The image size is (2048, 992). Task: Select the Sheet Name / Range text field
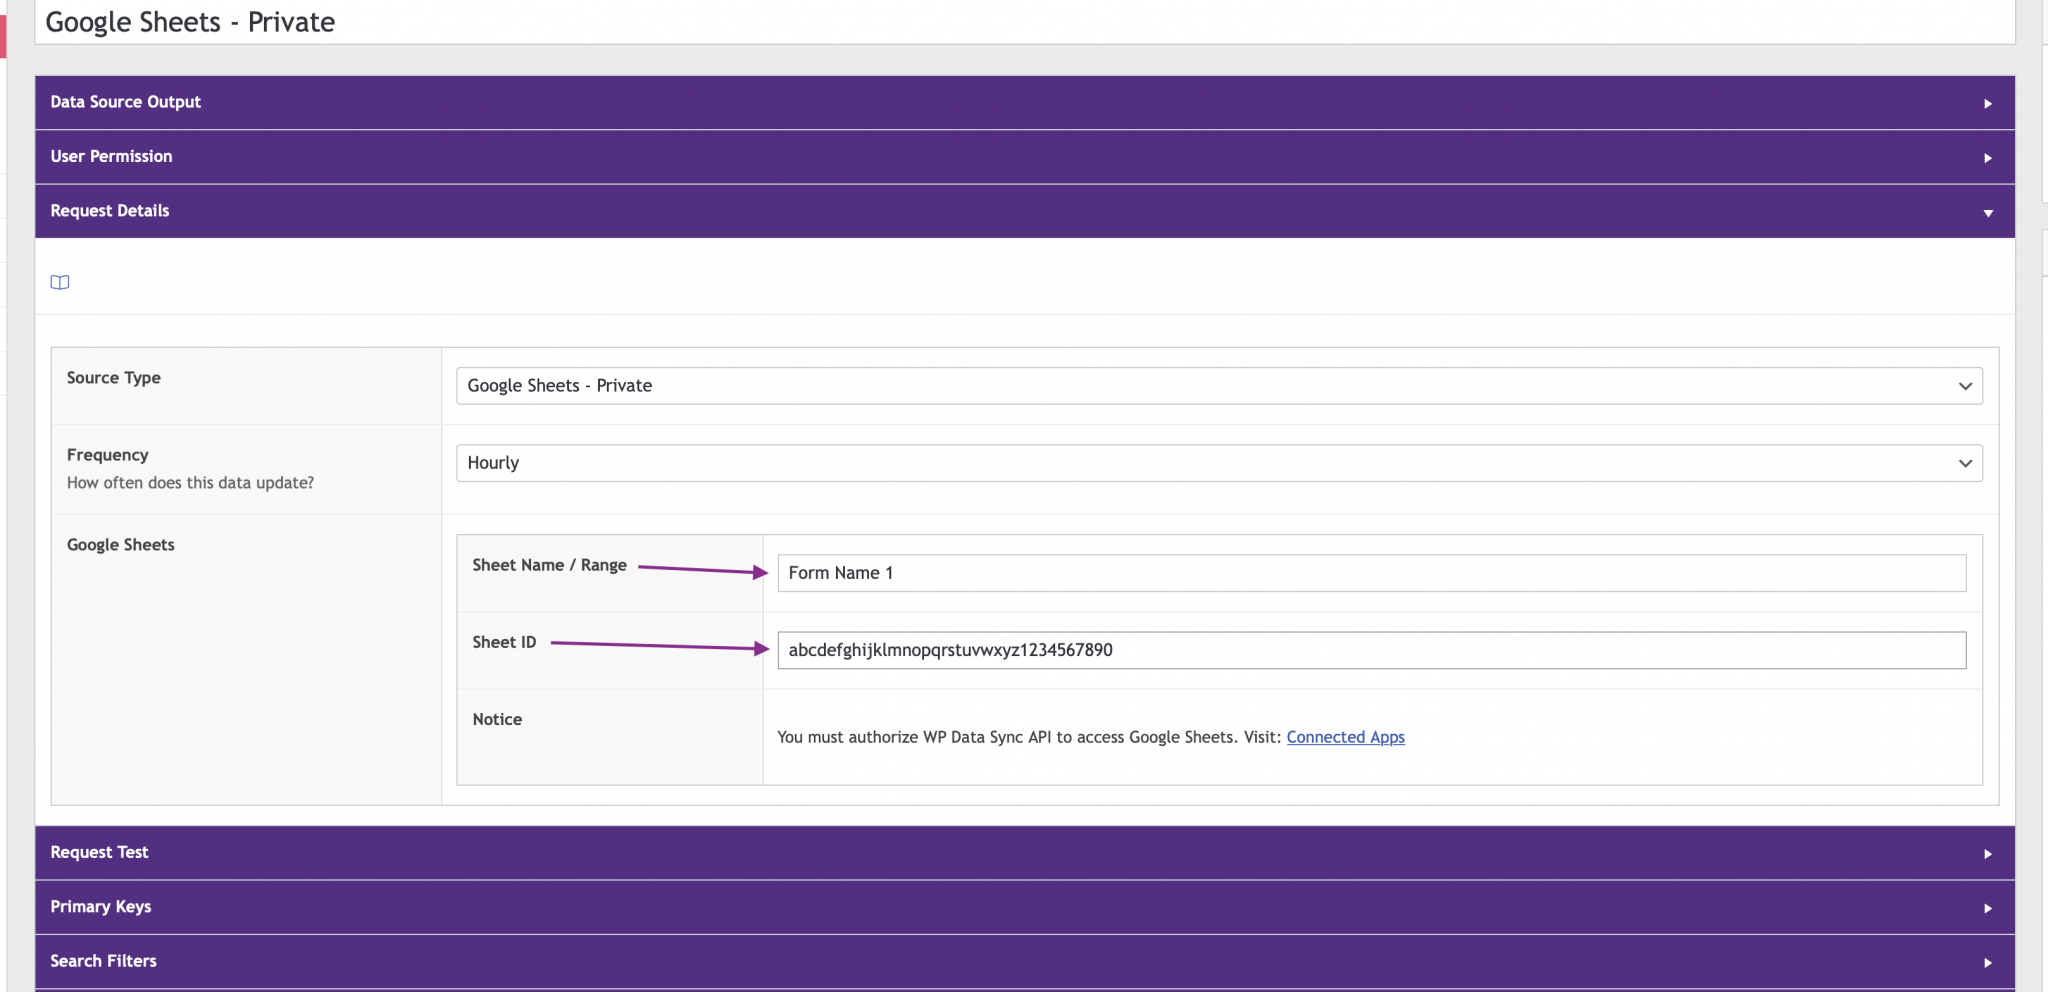[x=1370, y=572]
